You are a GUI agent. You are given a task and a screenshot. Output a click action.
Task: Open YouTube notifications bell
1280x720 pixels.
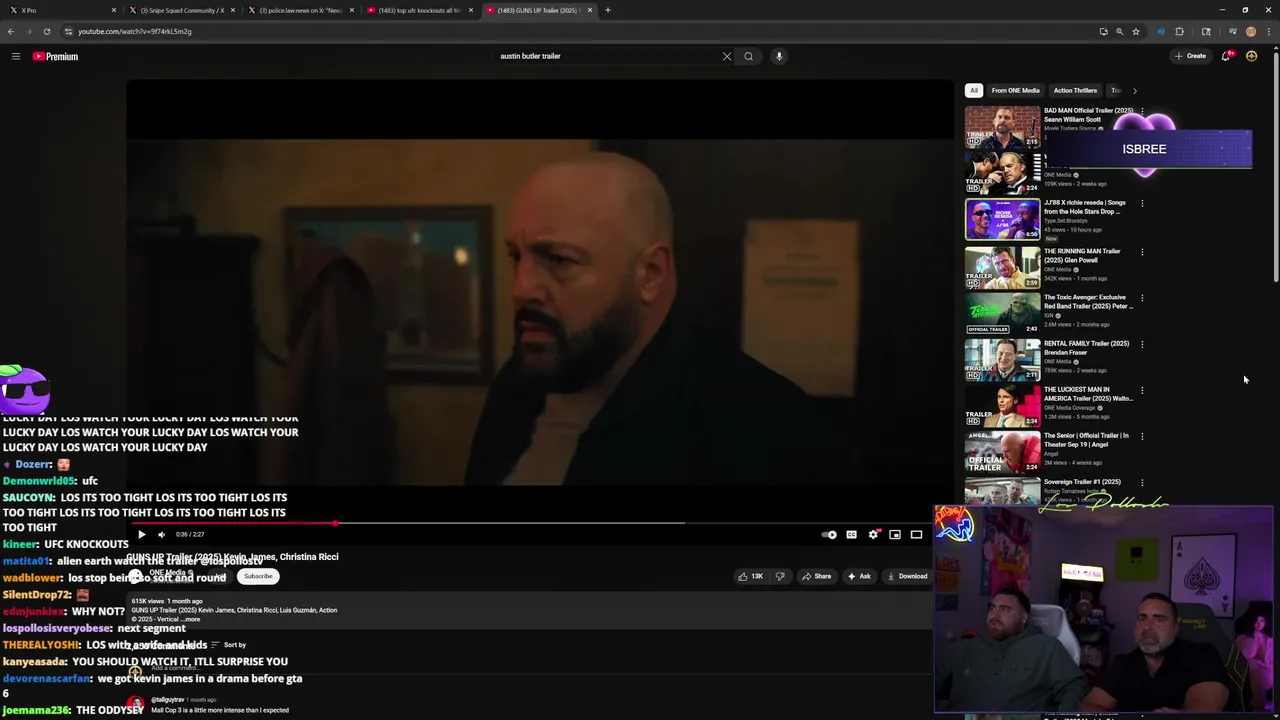coord(1226,56)
